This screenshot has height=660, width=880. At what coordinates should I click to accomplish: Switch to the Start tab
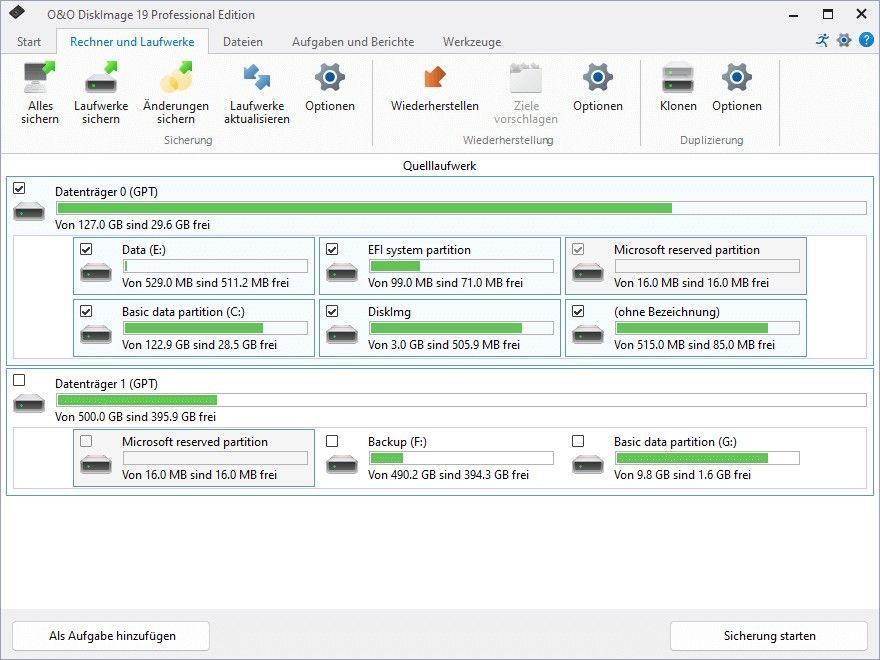pos(29,42)
